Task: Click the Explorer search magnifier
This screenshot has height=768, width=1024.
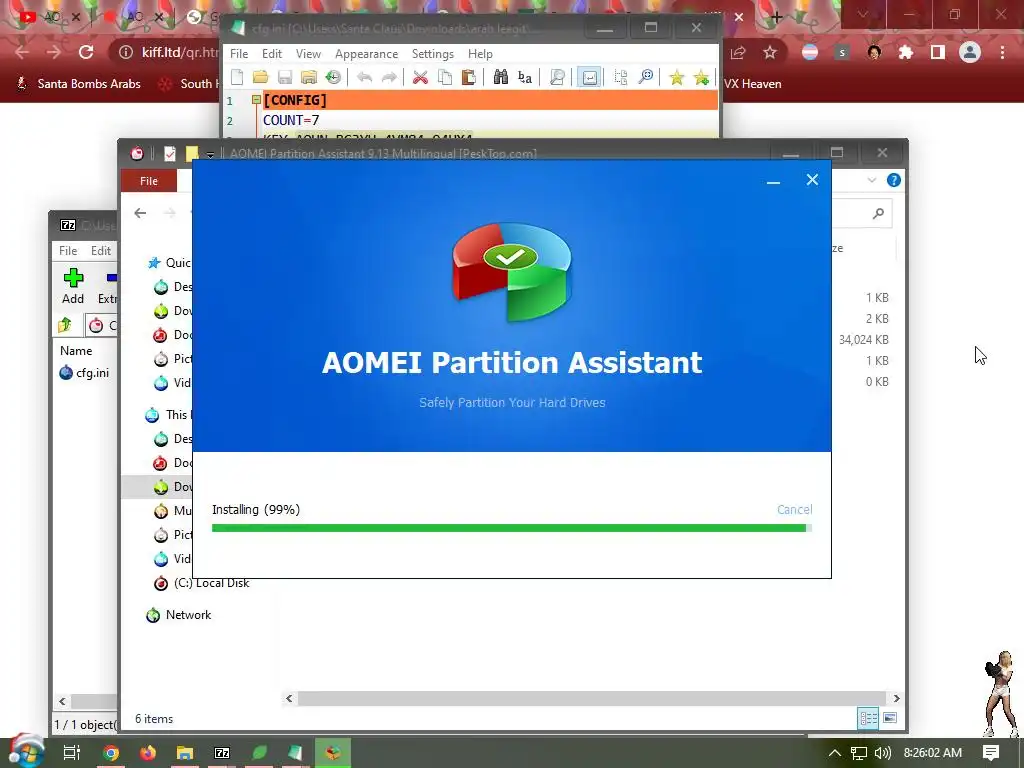Action: pyautogui.click(x=878, y=213)
